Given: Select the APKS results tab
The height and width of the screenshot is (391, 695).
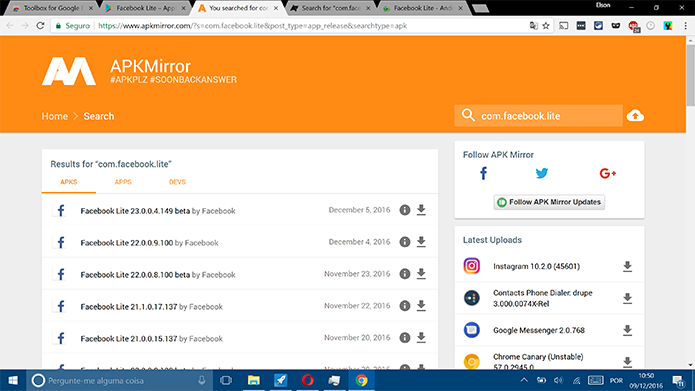Looking at the screenshot, I should (69, 182).
